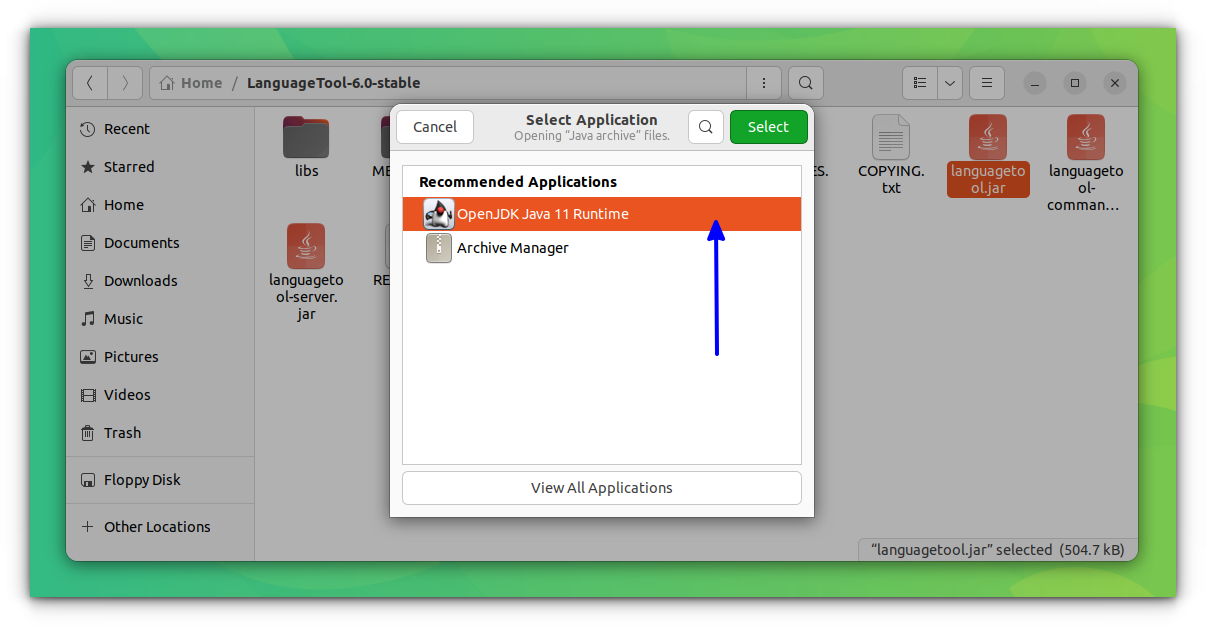Viewport: 1206px width, 629px height.
Task: Click the search icon inside the Select Application dialog
Action: 706,127
